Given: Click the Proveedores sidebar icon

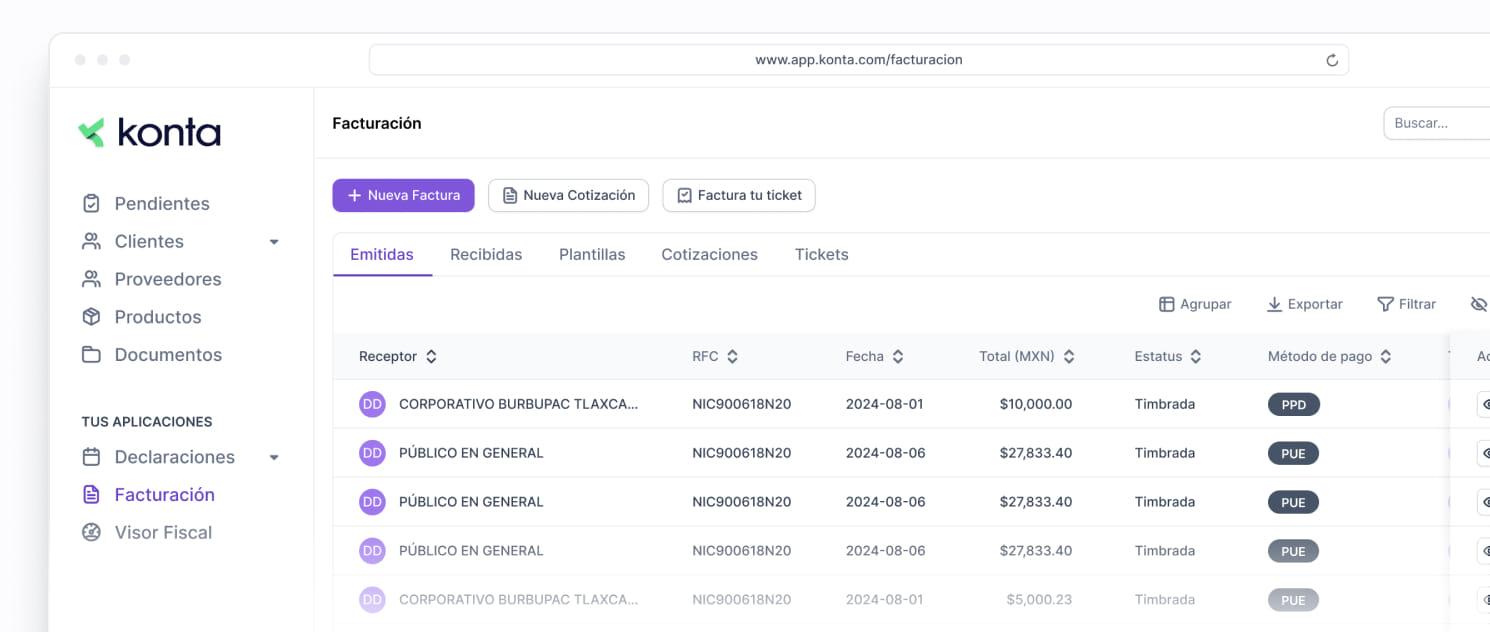Looking at the screenshot, I should click(91, 279).
